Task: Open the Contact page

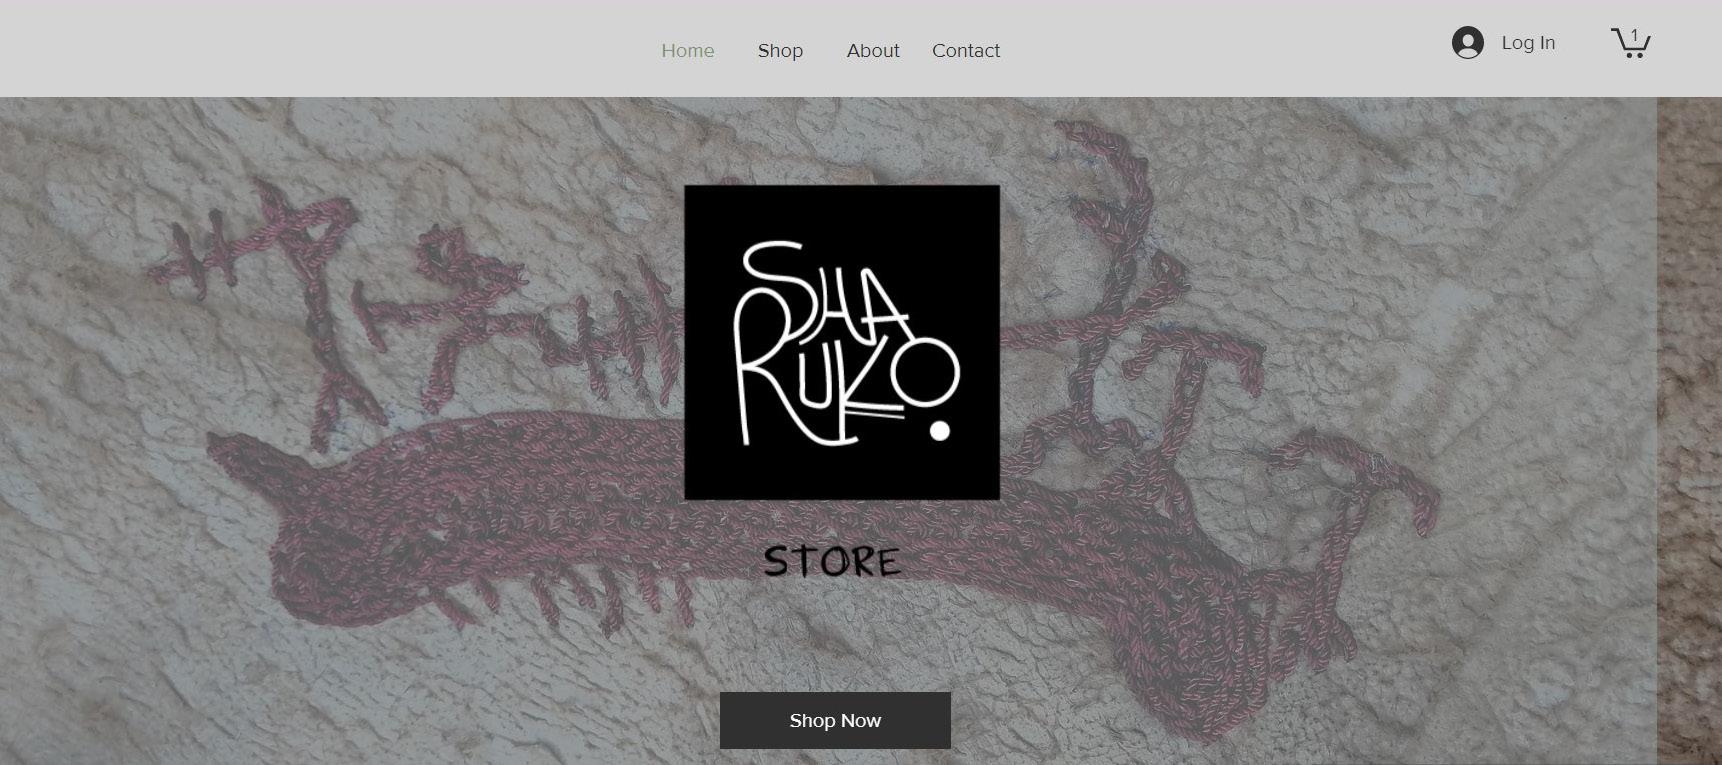Action: click(x=966, y=50)
